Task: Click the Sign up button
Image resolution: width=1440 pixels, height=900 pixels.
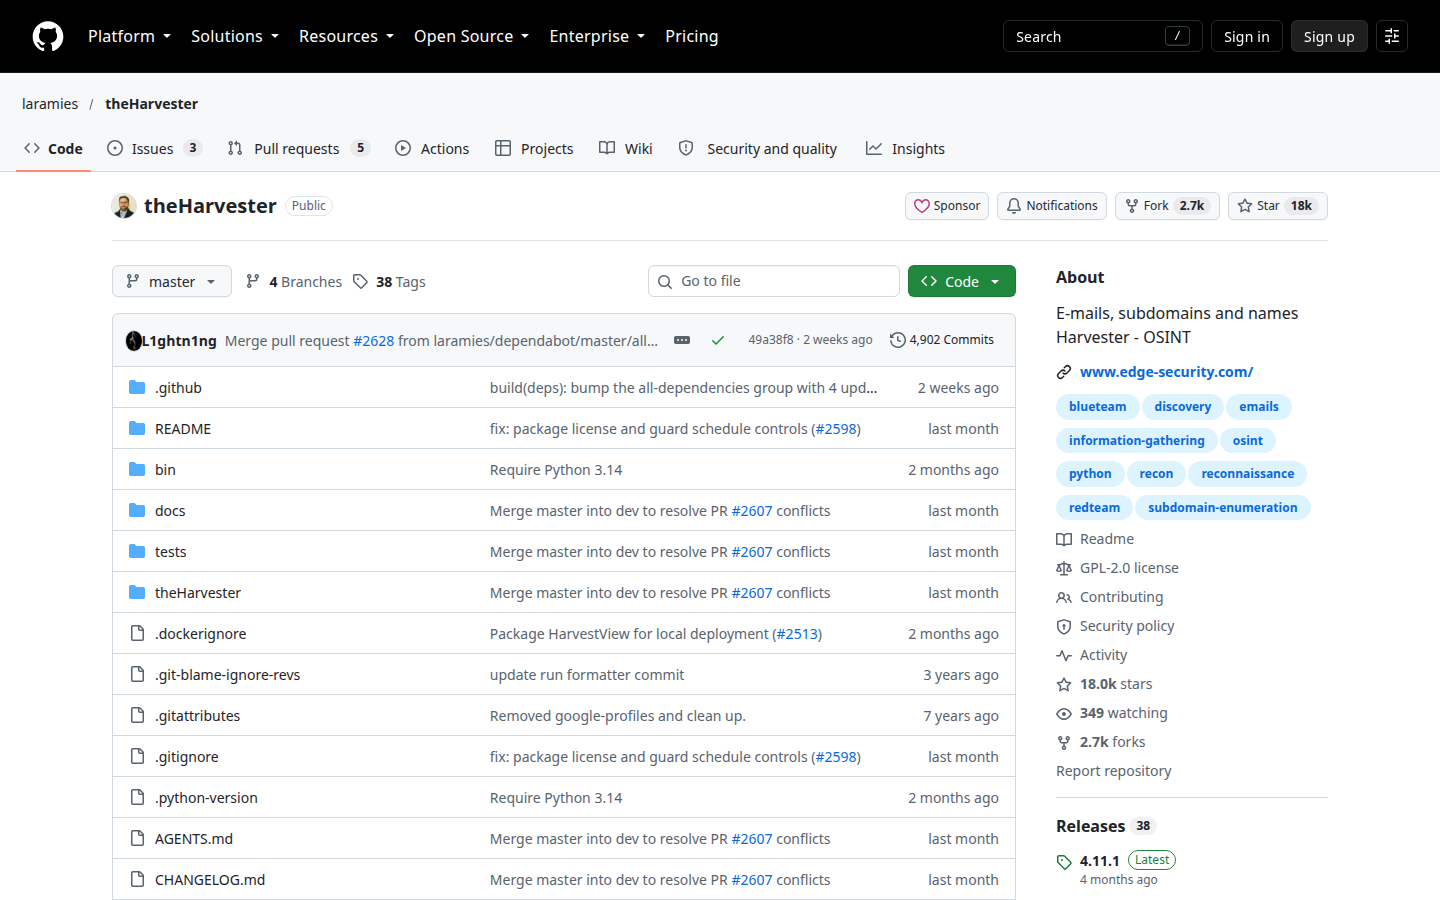Action: tap(1329, 36)
